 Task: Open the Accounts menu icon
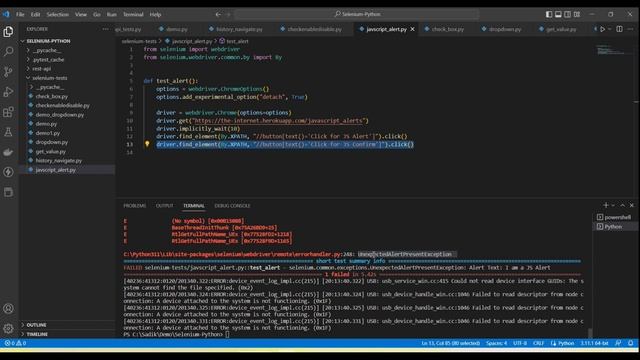pyautogui.click(x=8, y=309)
